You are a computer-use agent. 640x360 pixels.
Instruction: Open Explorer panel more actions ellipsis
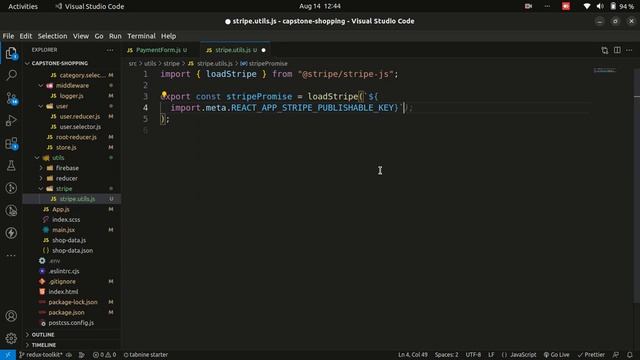(110, 50)
